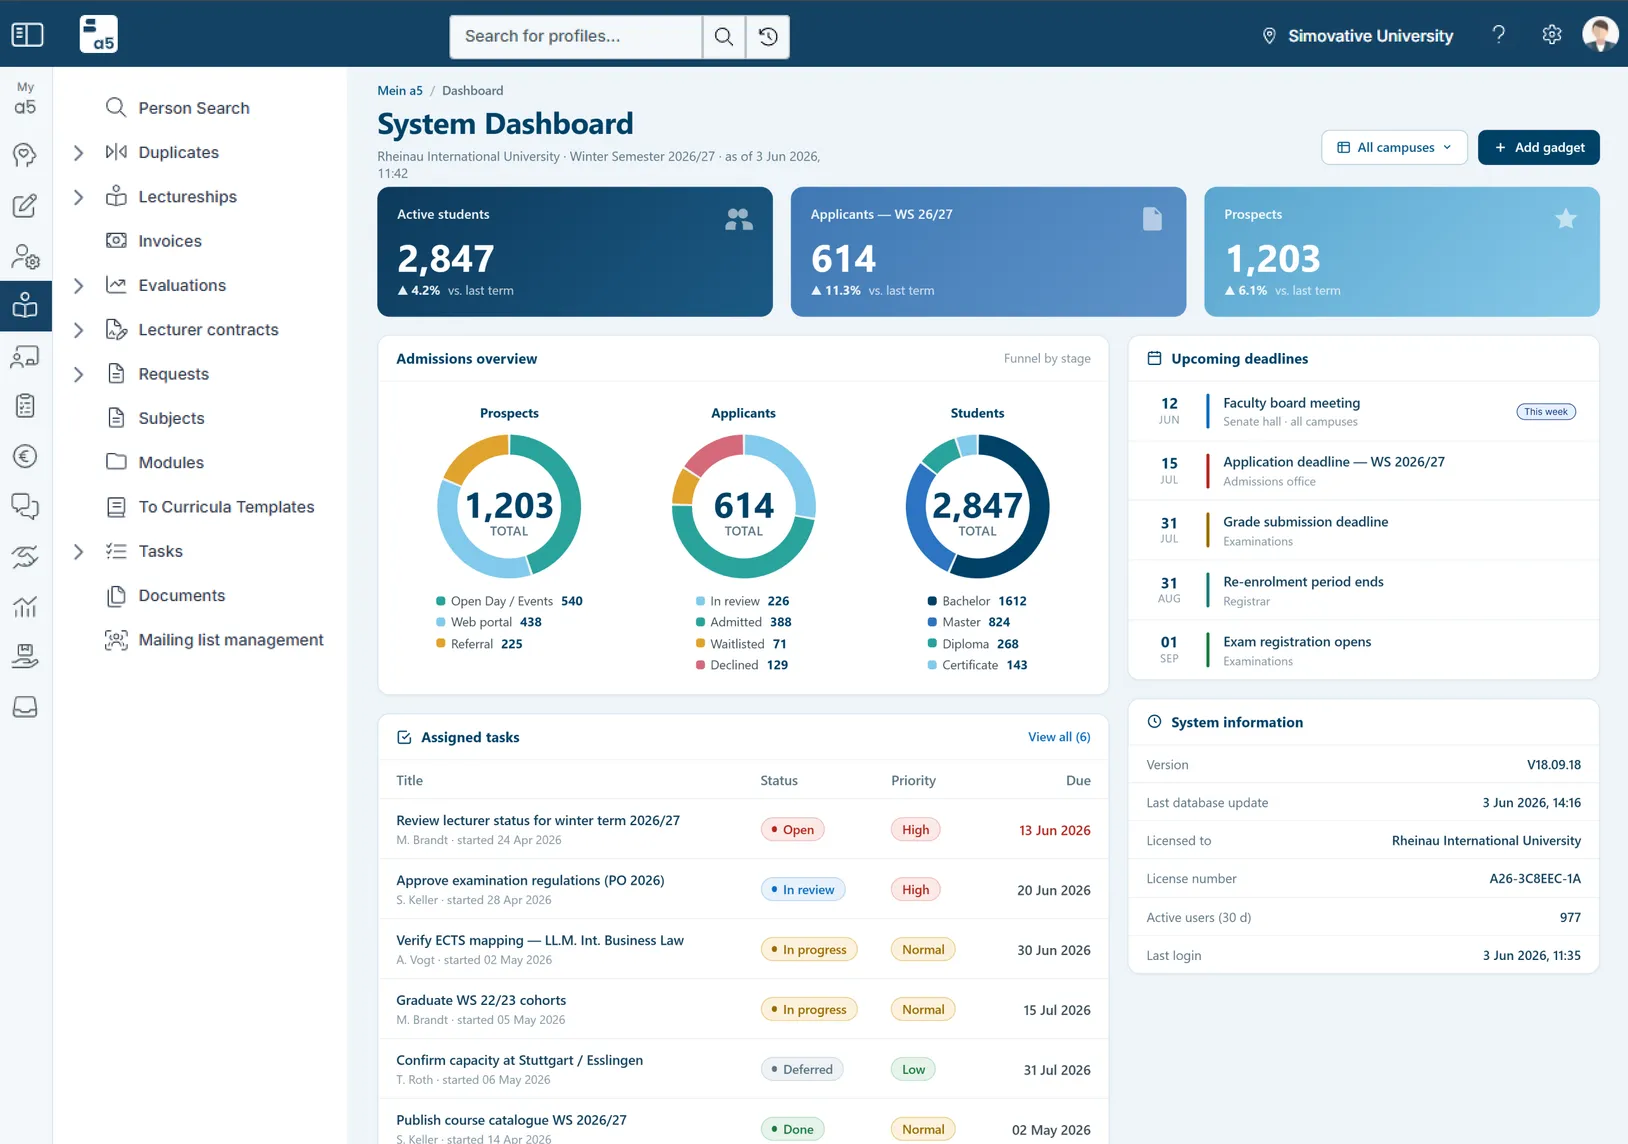
Task: Click the This week badge
Action: (1546, 412)
